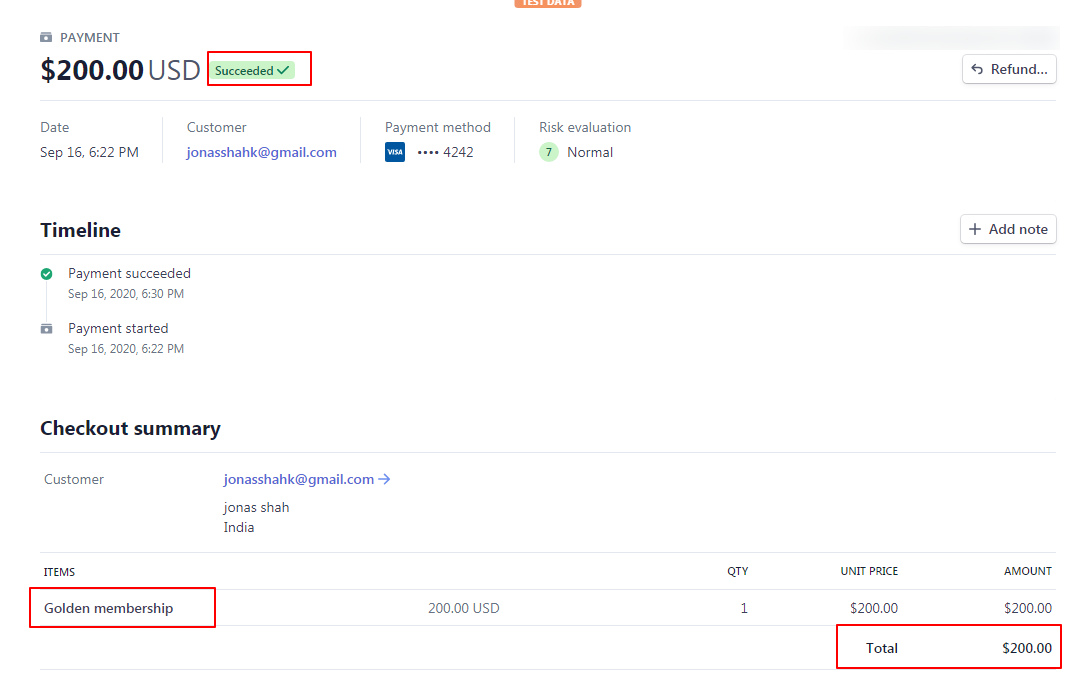Click the Sep 16, 2020, 6:30 PM timestamp

click(x=126, y=294)
